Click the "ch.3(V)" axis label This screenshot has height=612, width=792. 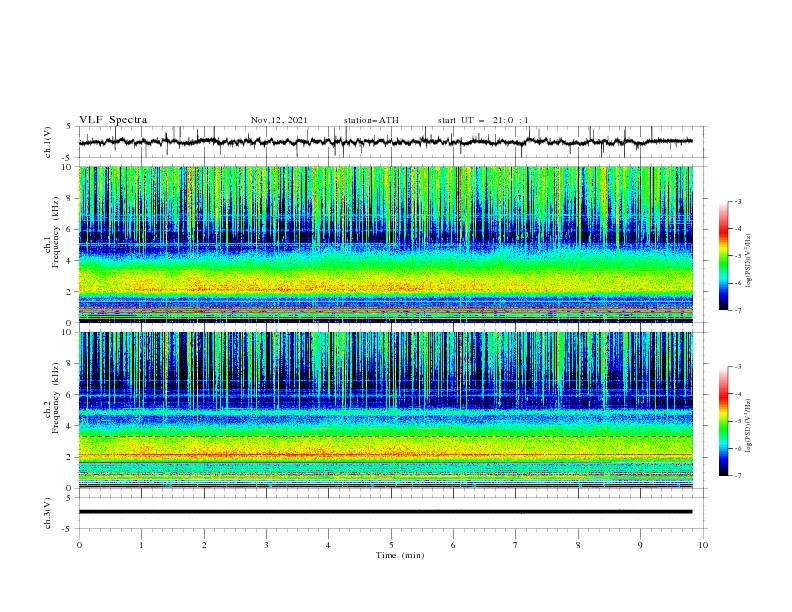48,513
